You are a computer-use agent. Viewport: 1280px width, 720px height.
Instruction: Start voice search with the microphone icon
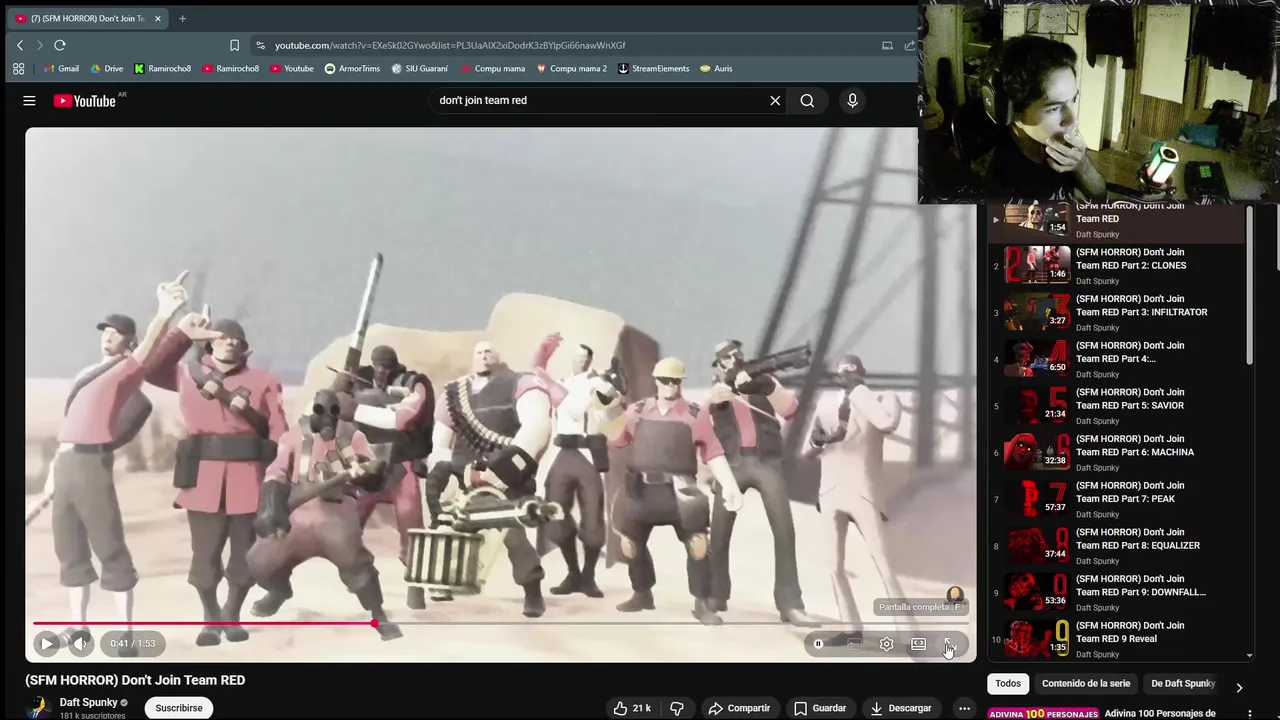click(x=852, y=100)
